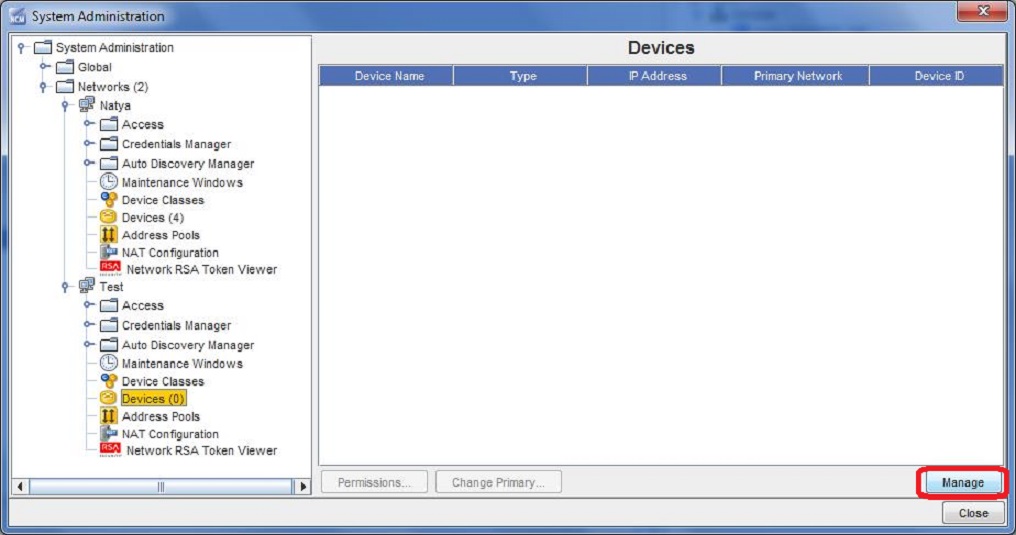Sort by IP Address column header
The height and width of the screenshot is (535, 1016).
[x=657, y=76]
